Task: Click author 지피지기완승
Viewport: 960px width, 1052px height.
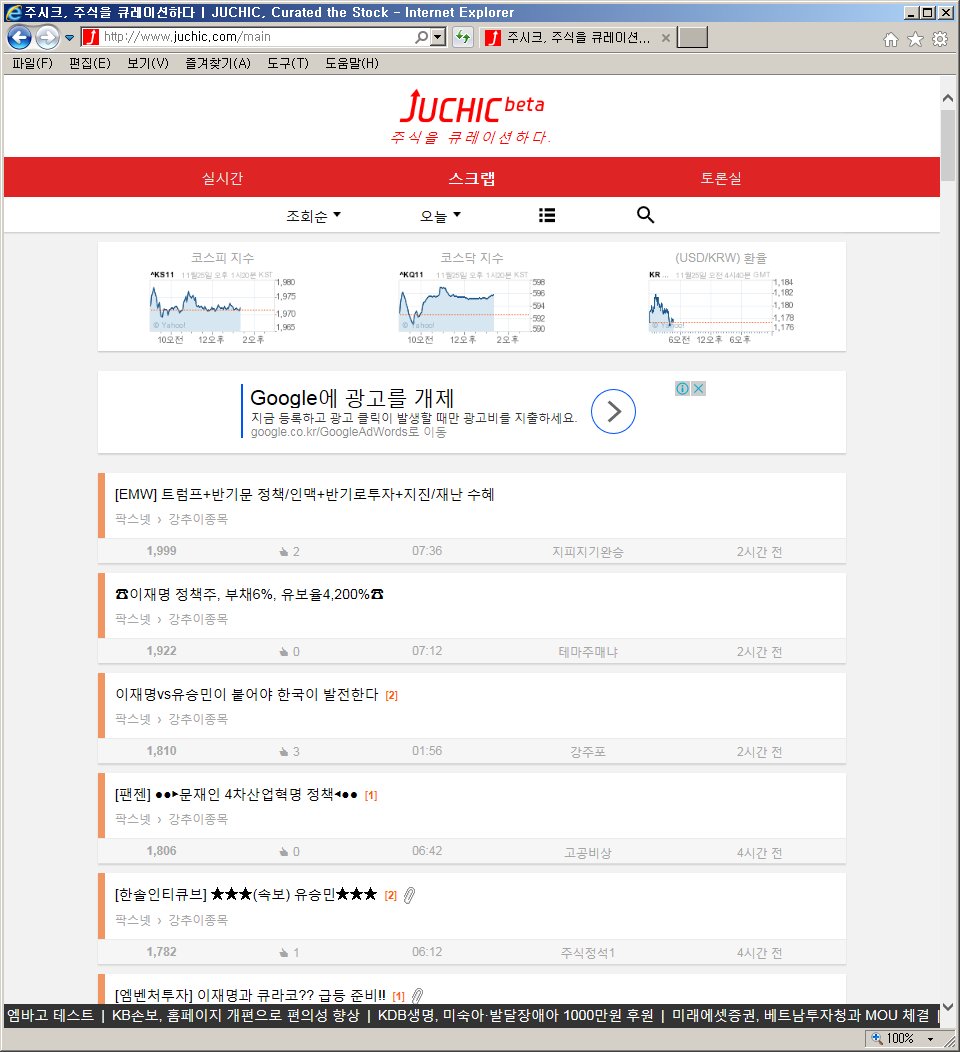Action: [x=588, y=551]
